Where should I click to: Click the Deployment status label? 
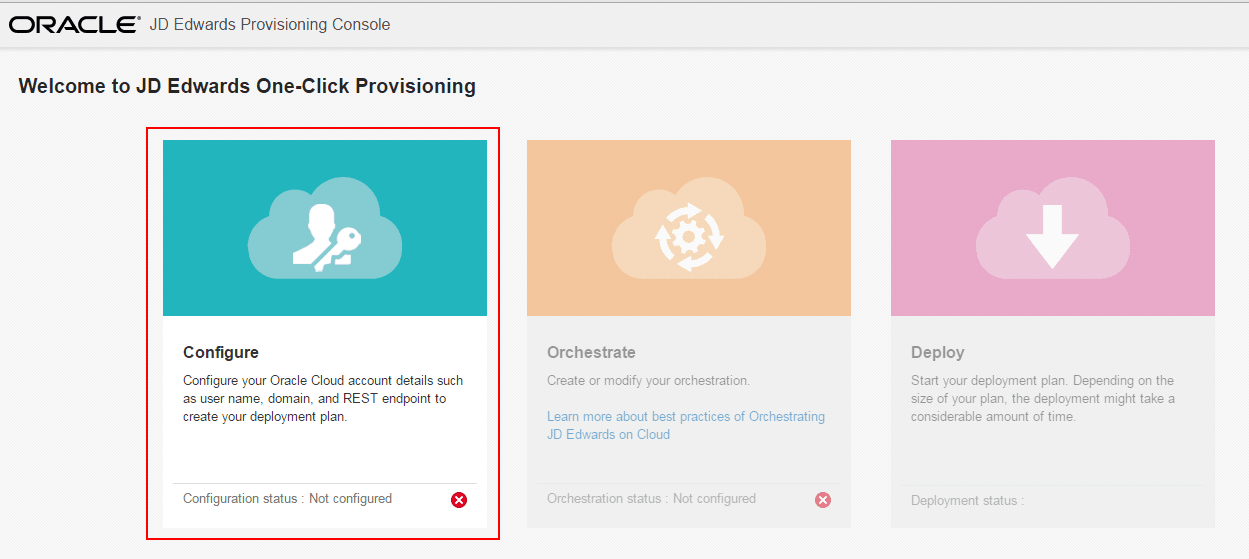(x=968, y=501)
